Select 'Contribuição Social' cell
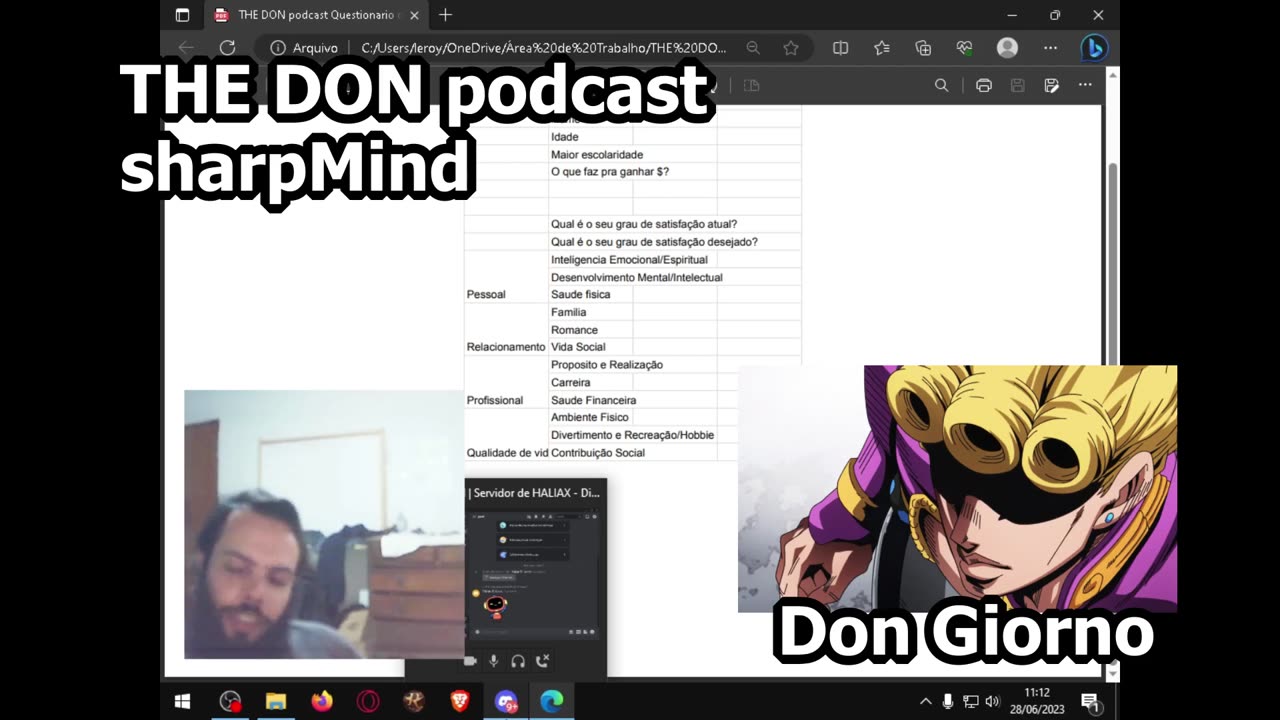Image resolution: width=1280 pixels, height=720 pixels. coord(598,453)
